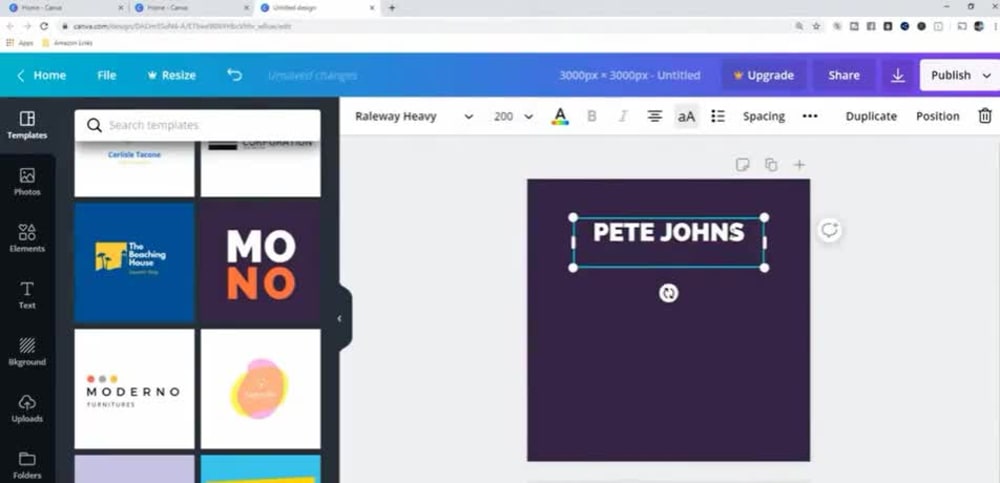Open the Resize menu
Image resolution: width=1000 pixels, height=483 pixels.
172,75
